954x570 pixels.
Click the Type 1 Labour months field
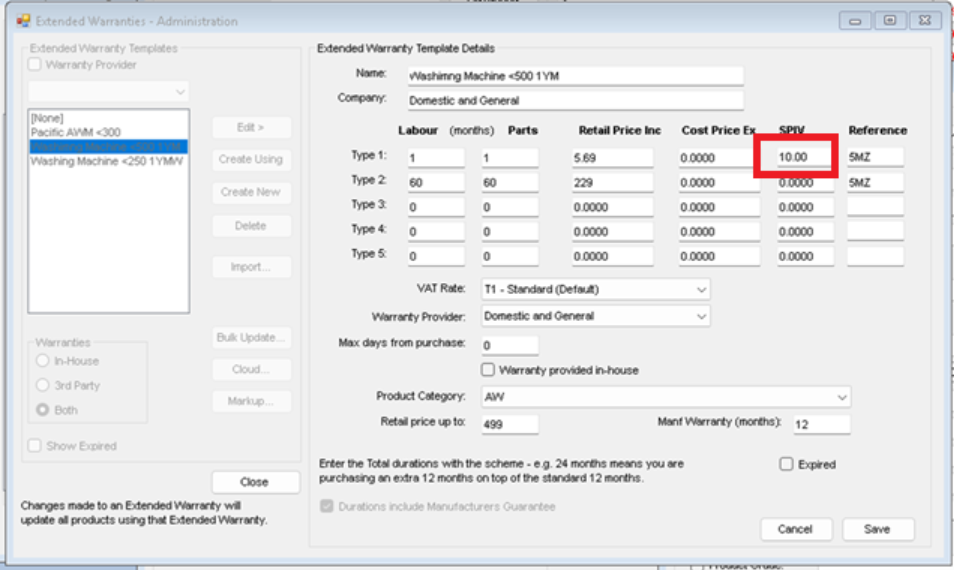tap(436, 158)
